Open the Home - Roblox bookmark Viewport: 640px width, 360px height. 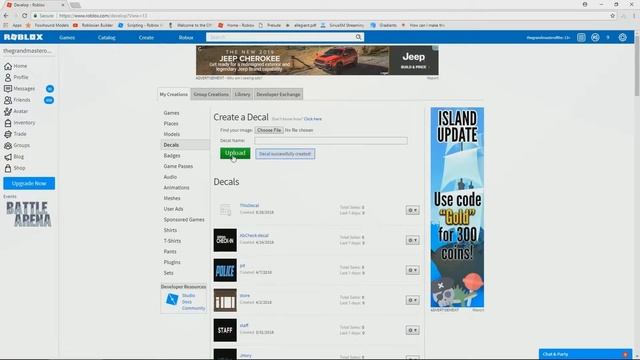[236, 25]
